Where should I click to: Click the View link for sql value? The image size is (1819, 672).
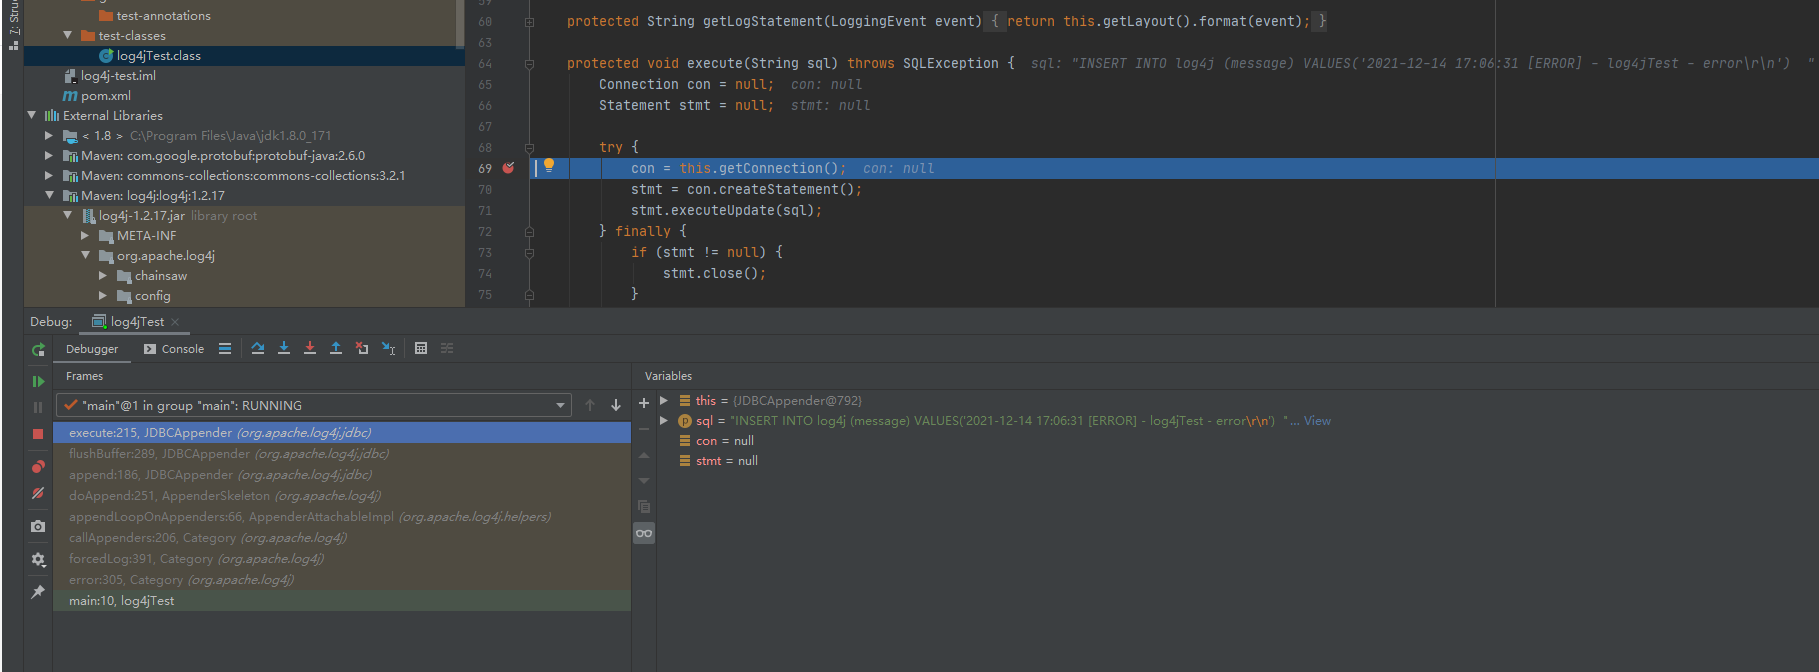[1317, 421]
